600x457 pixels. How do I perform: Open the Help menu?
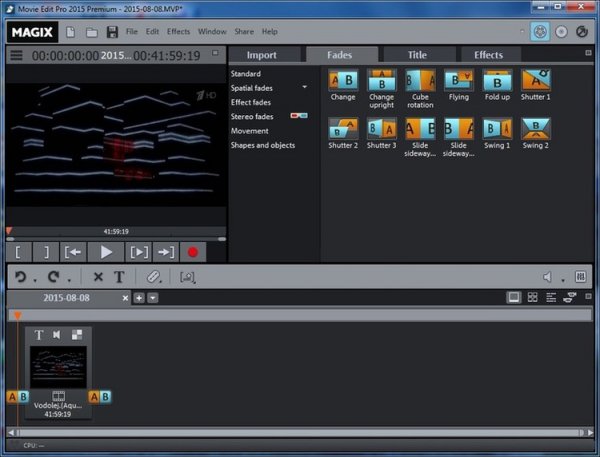click(269, 31)
